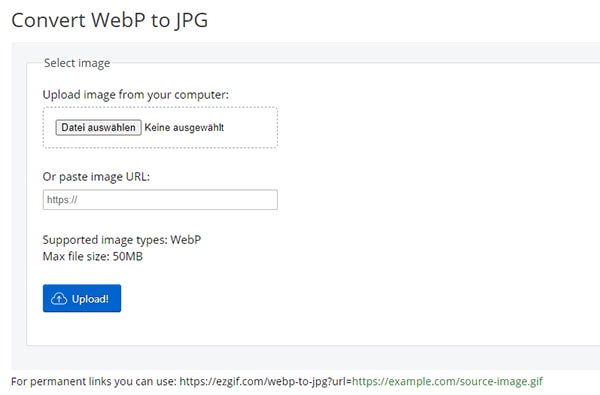Click the "Select image" fieldset legend

tap(77, 63)
